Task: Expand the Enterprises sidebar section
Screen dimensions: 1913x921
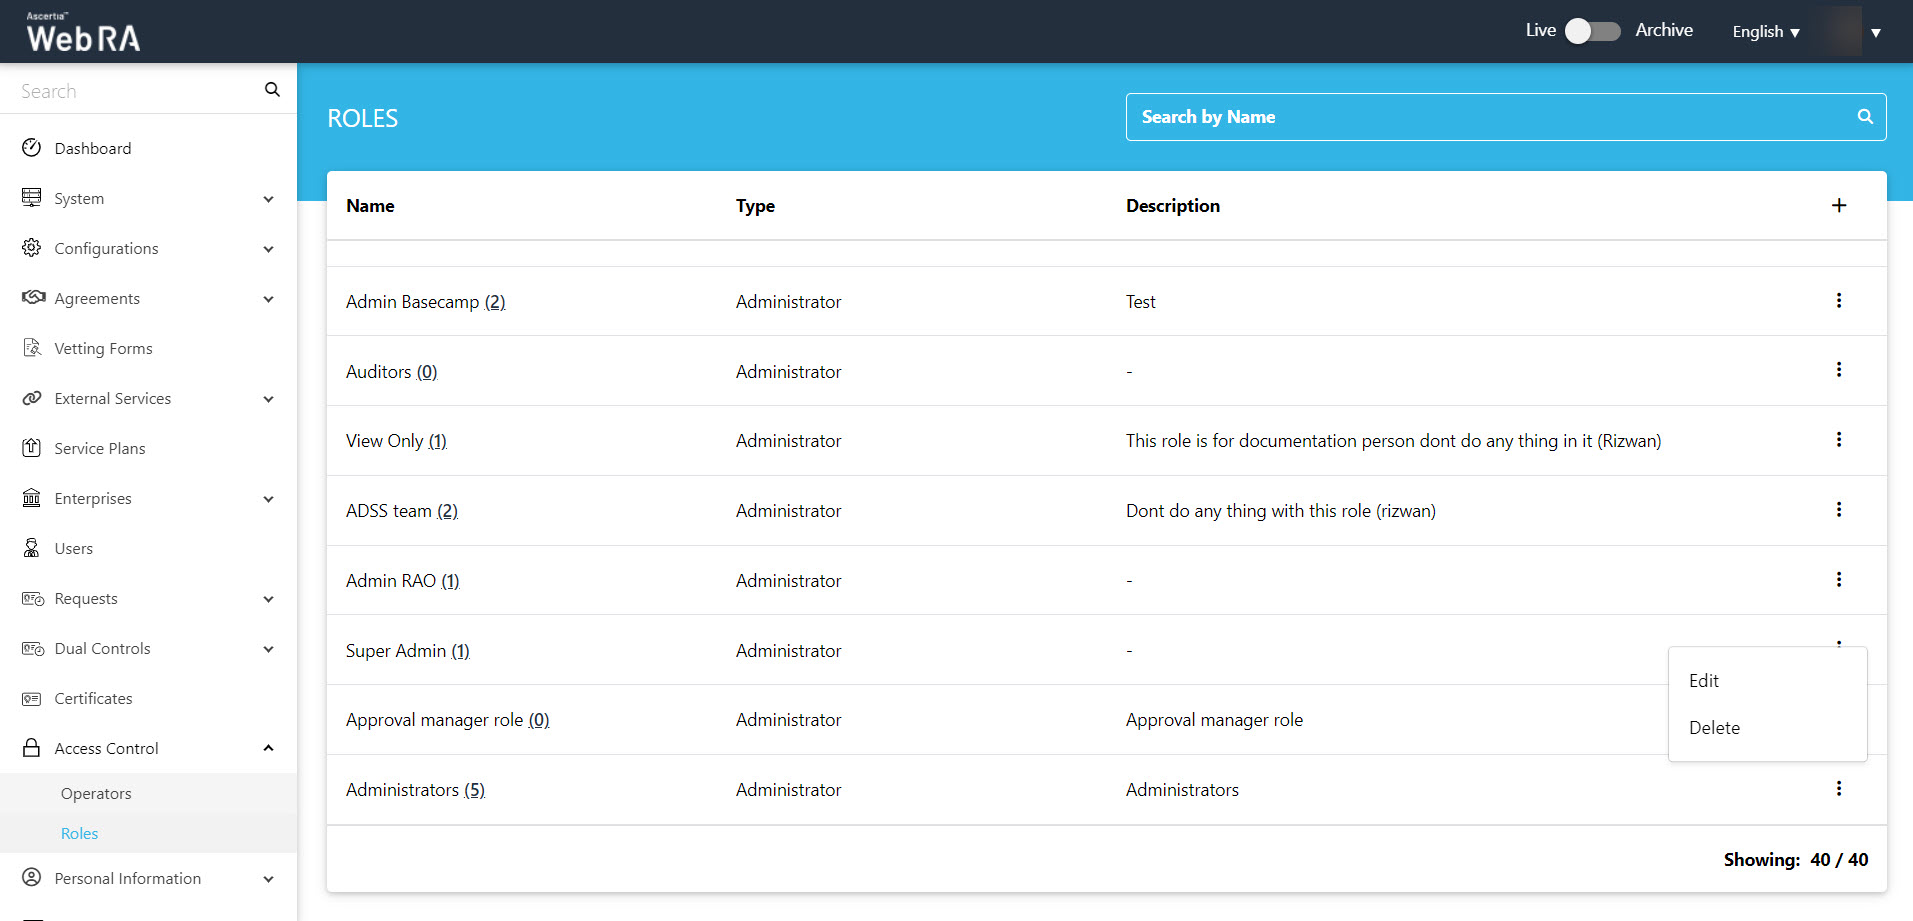Action: [268, 499]
